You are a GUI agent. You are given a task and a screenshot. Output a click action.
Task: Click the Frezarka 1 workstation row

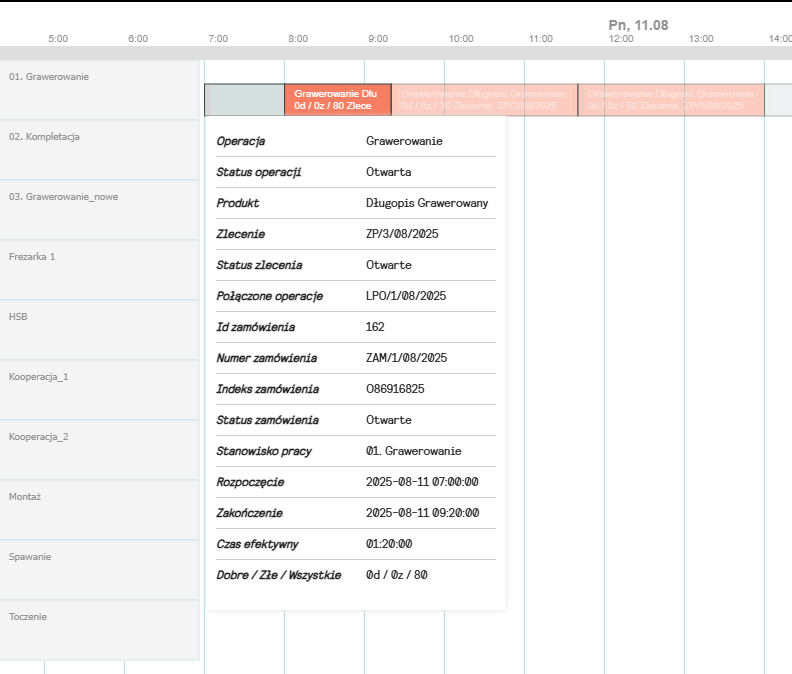(x=100, y=270)
